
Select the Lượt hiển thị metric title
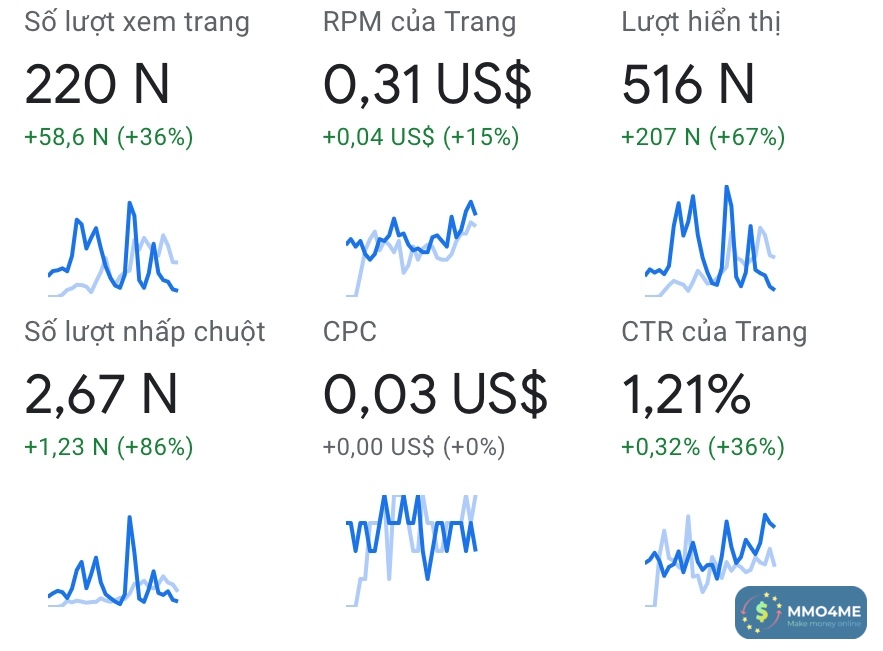point(701,22)
